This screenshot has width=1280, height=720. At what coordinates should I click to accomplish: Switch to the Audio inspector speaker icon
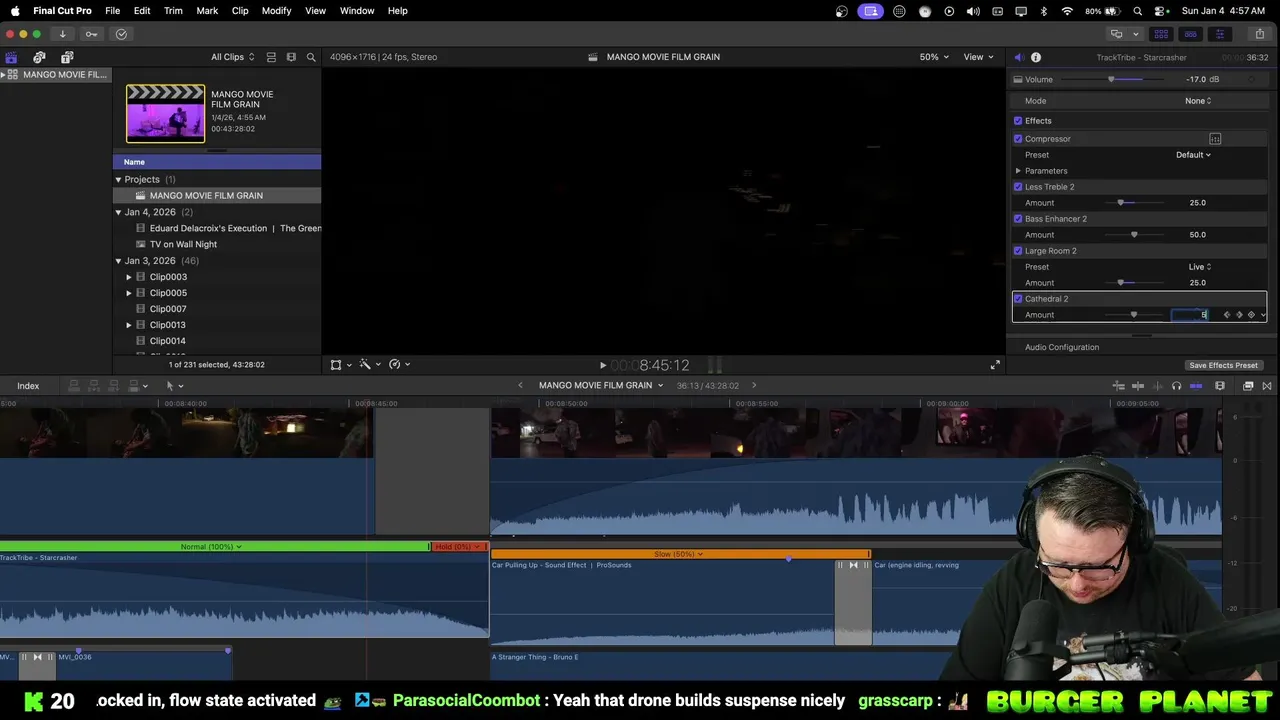1018,57
